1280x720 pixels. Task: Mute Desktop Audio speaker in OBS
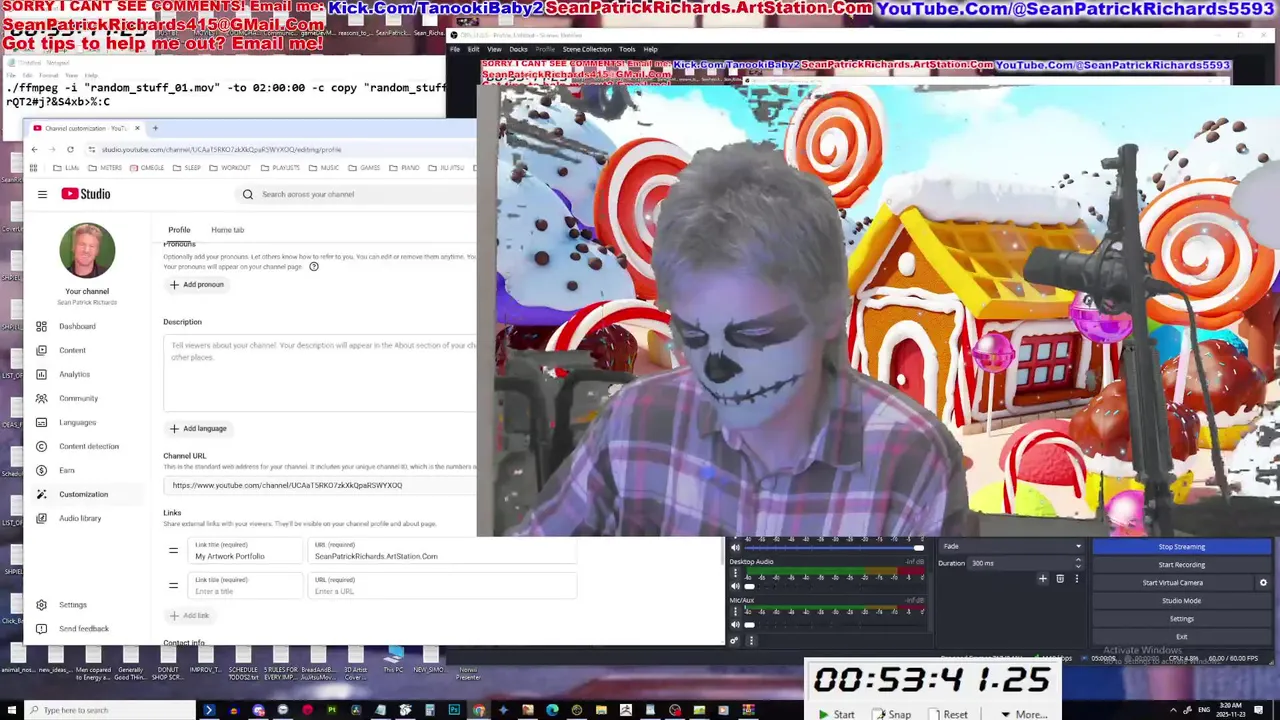coord(735,586)
